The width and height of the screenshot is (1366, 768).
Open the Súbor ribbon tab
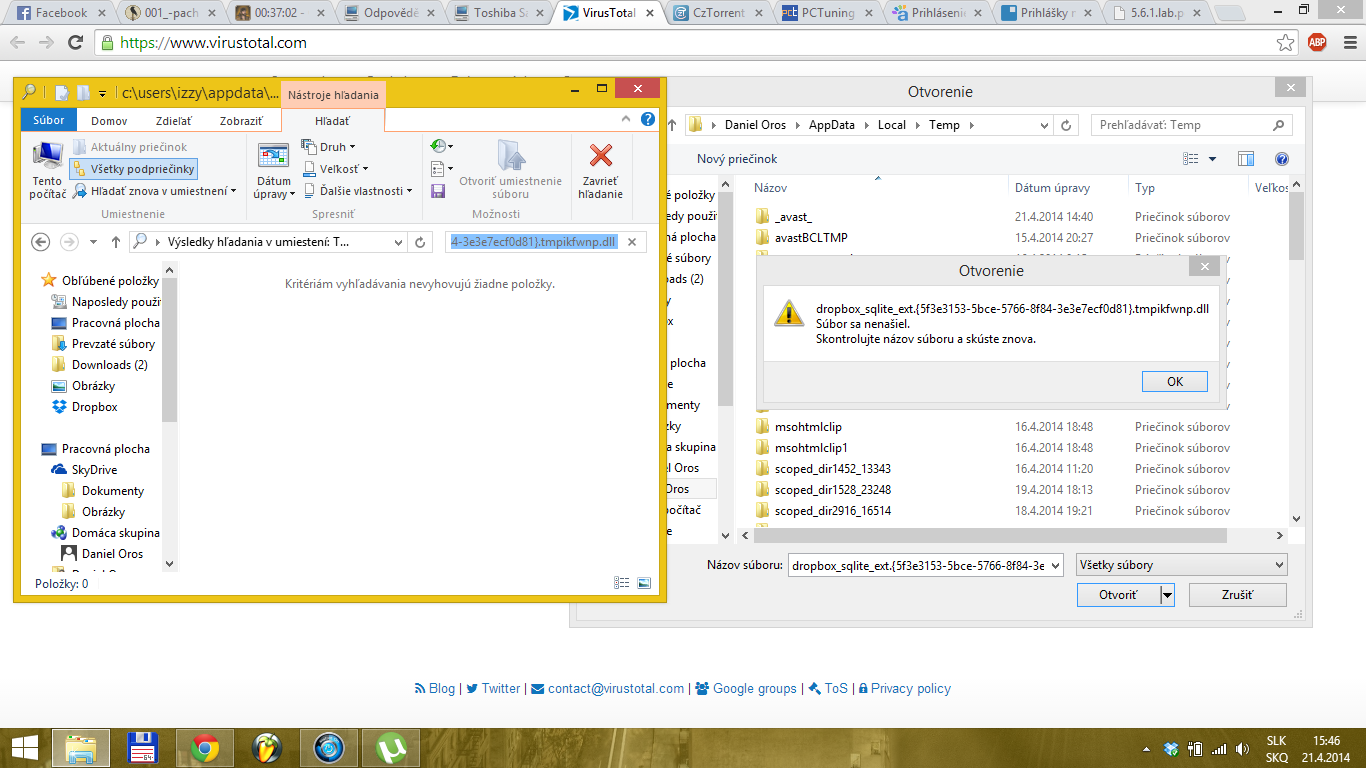[48, 120]
